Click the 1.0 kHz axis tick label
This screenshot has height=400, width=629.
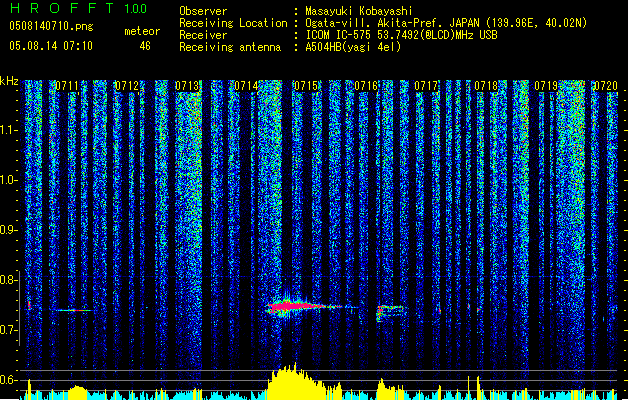(x=9, y=180)
